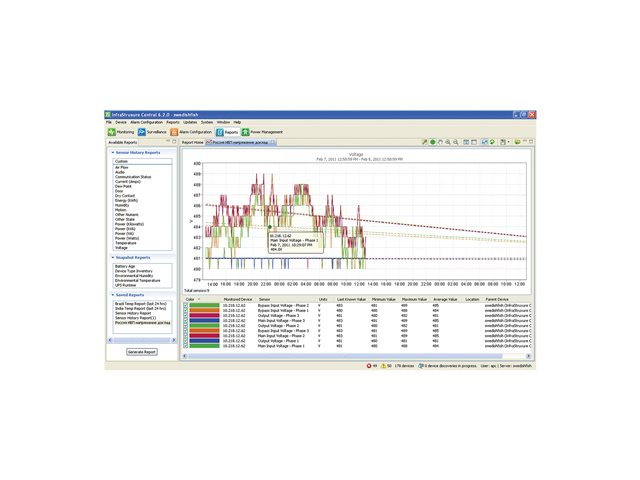
Task: Click the Generate Report button
Action: [141, 353]
